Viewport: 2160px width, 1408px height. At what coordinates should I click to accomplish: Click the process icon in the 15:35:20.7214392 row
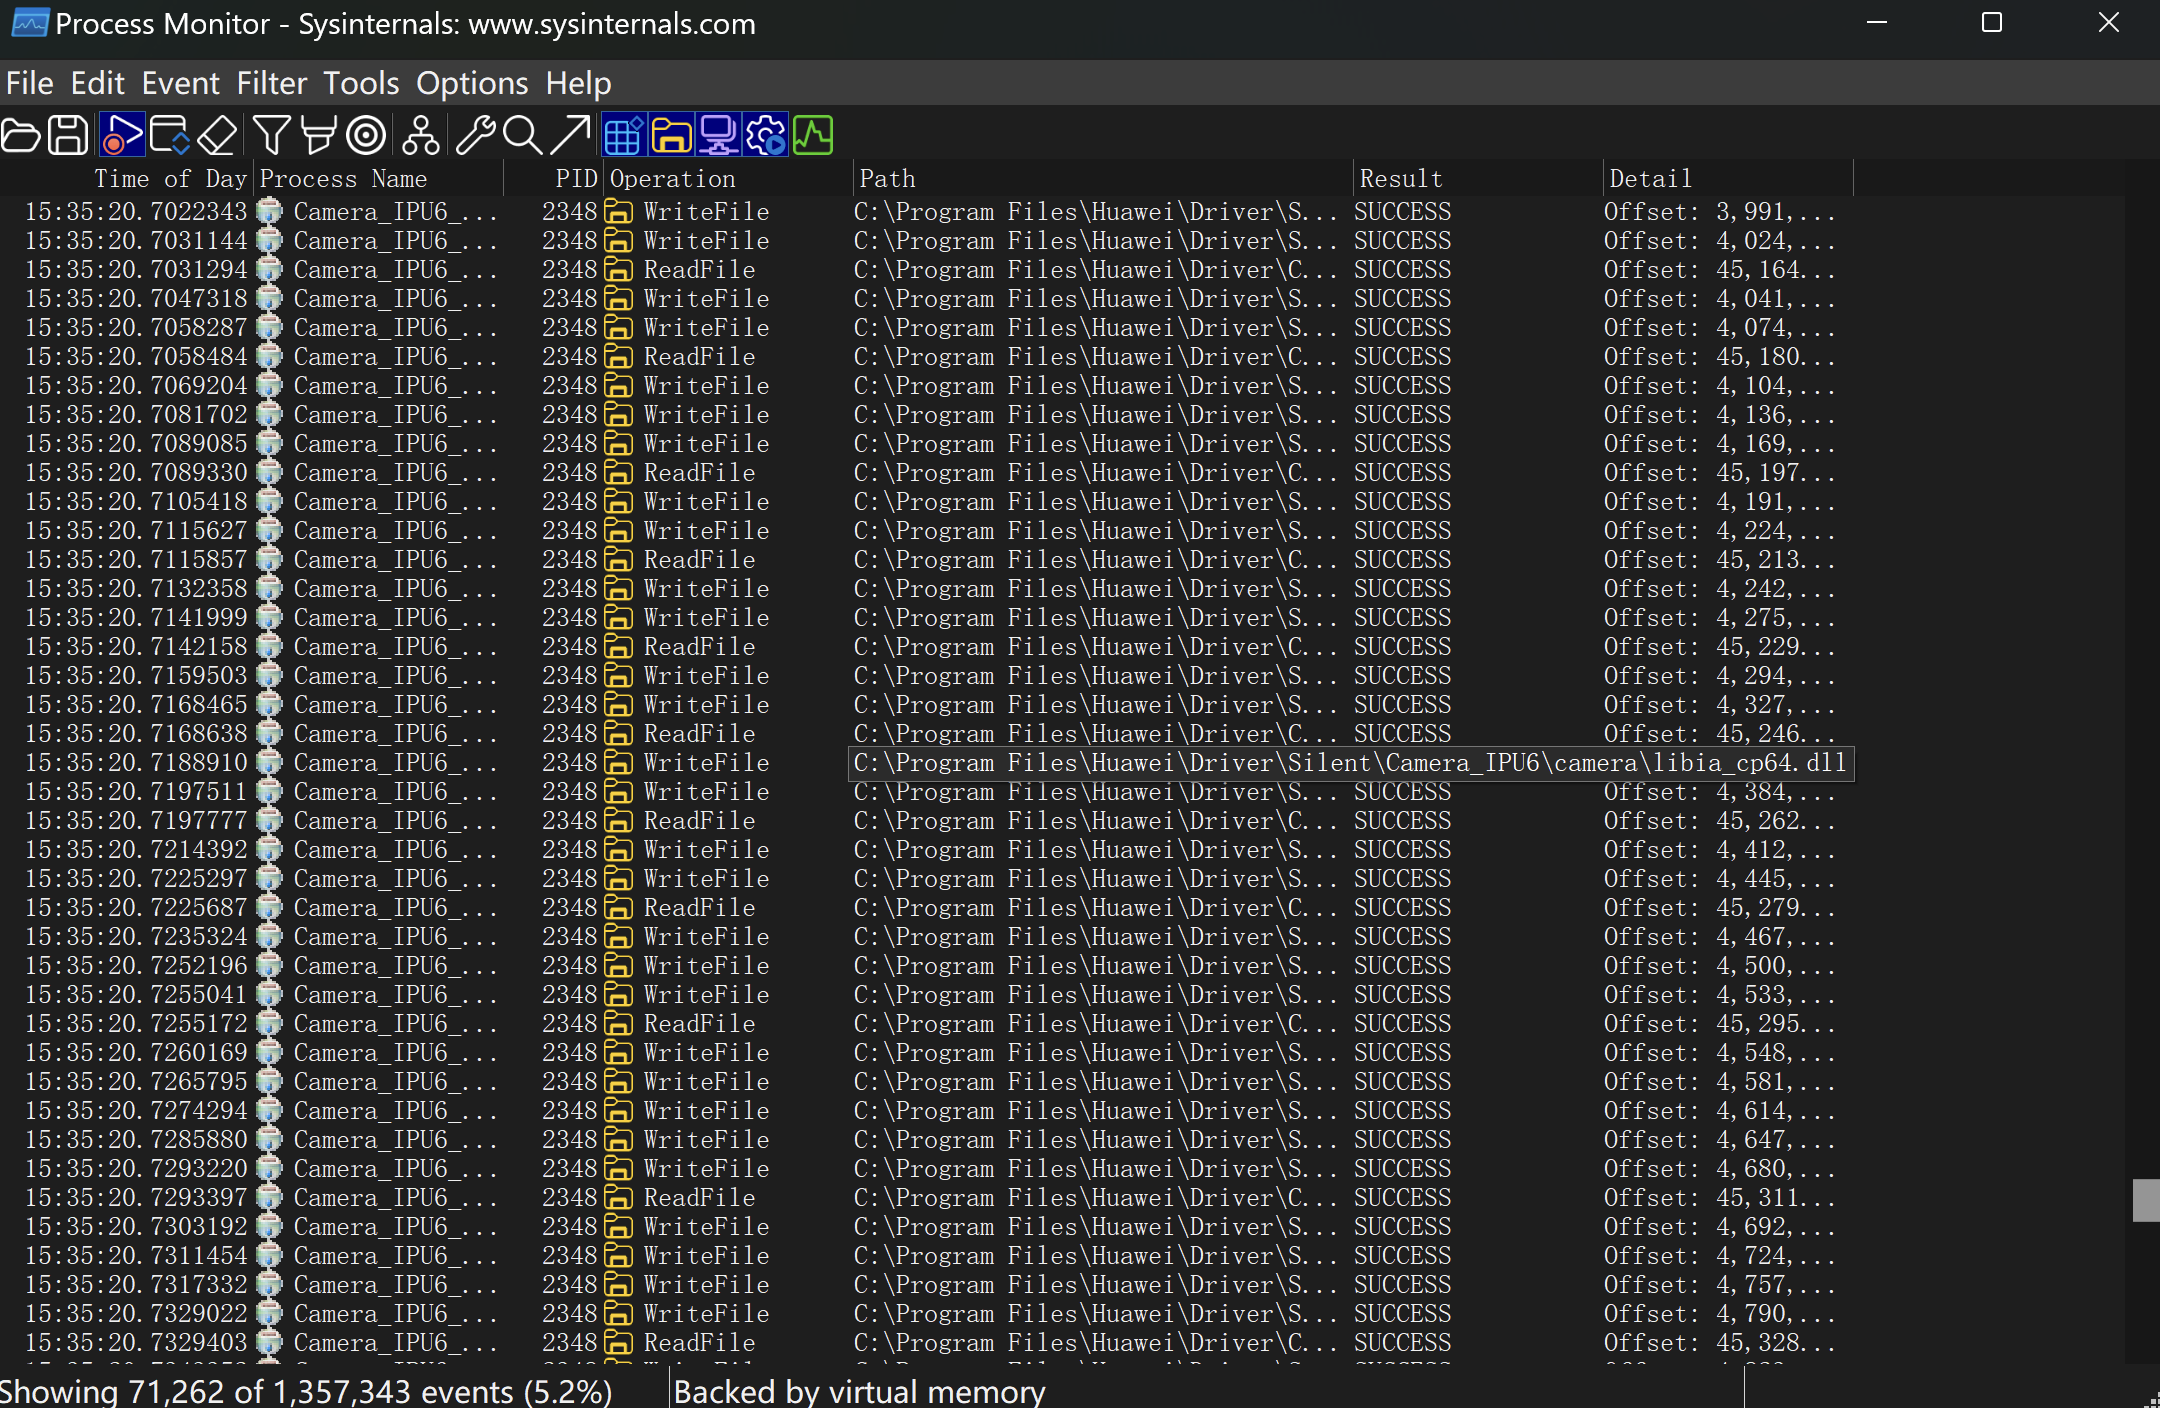pyautogui.click(x=269, y=849)
